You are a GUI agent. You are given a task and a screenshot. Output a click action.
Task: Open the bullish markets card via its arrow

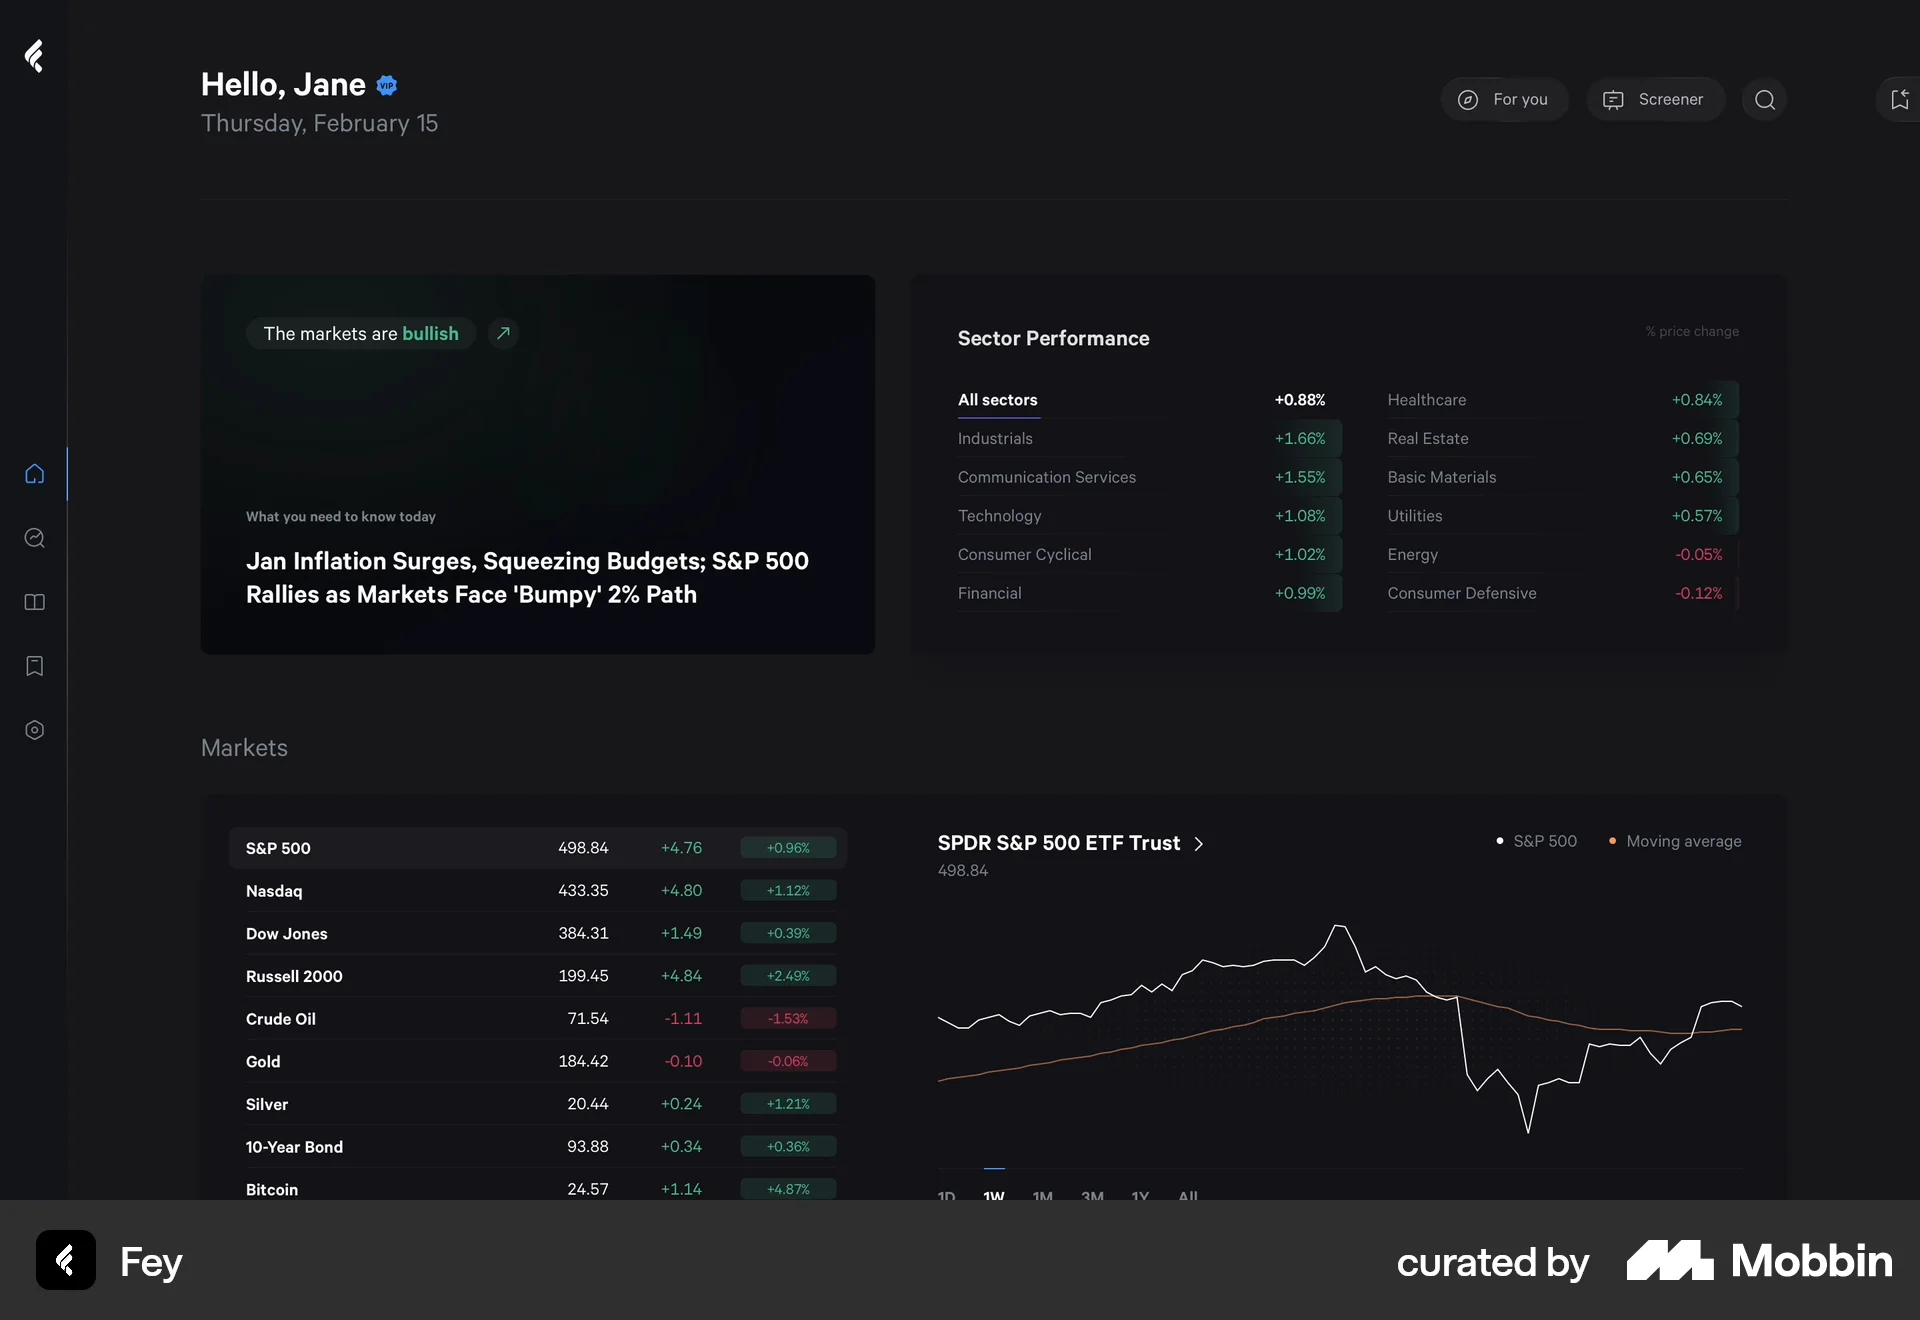pyautogui.click(x=502, y=333)
